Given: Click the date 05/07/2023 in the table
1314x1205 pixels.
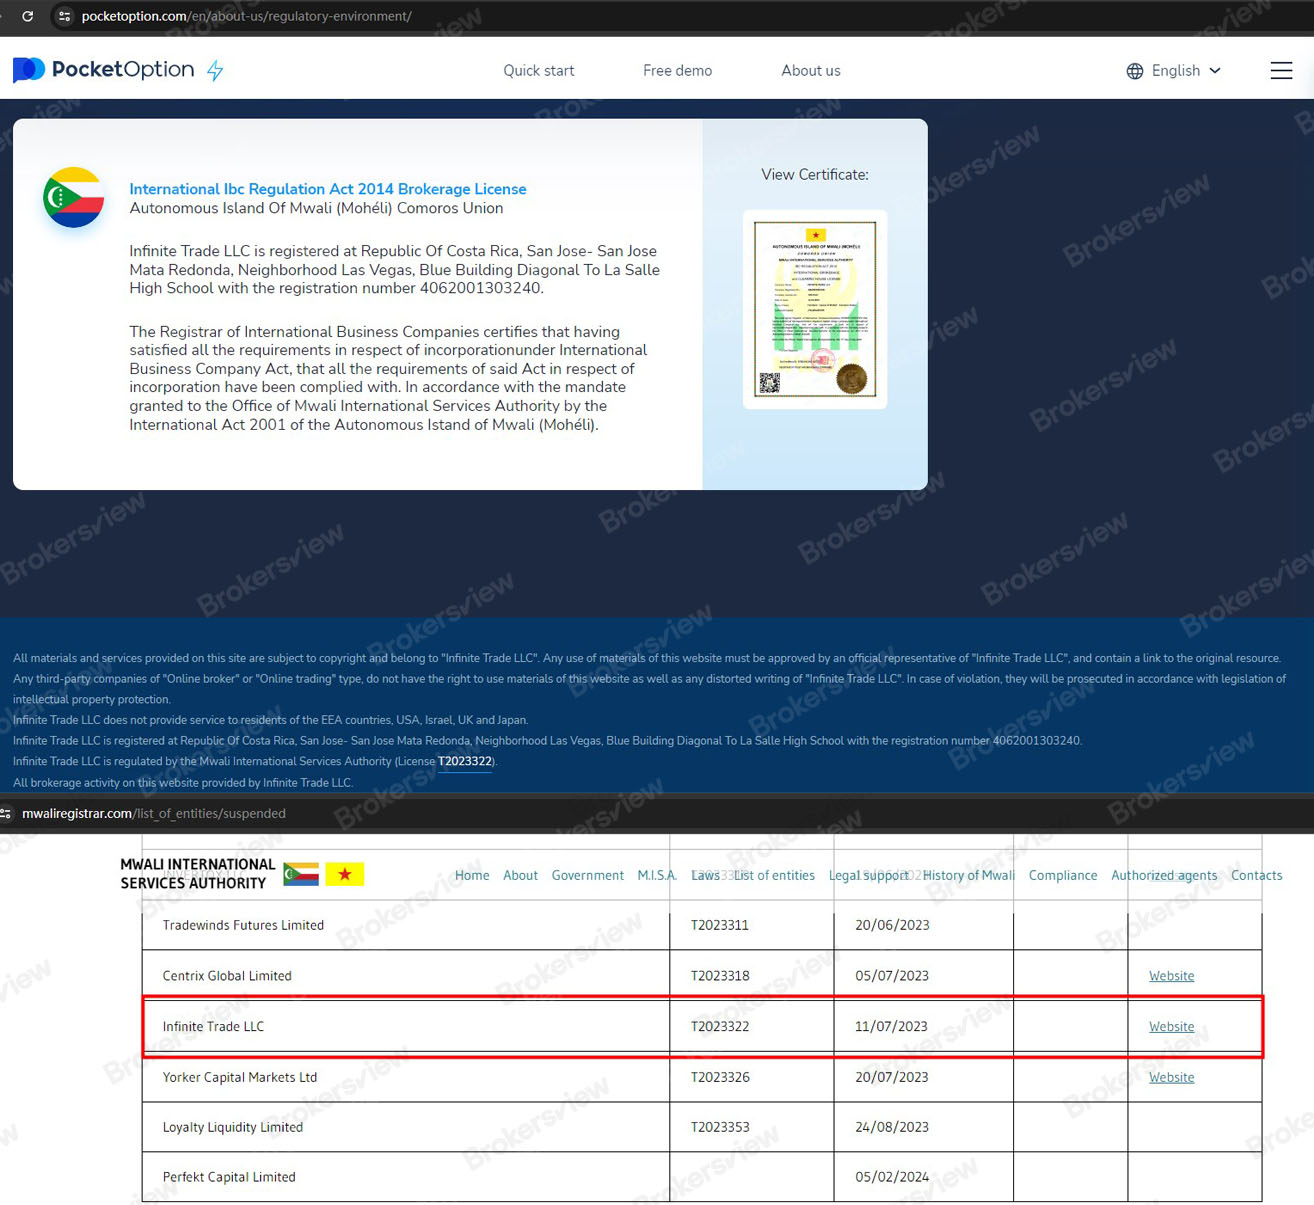Looking at the screenshot, I should [x=892, y=976].
